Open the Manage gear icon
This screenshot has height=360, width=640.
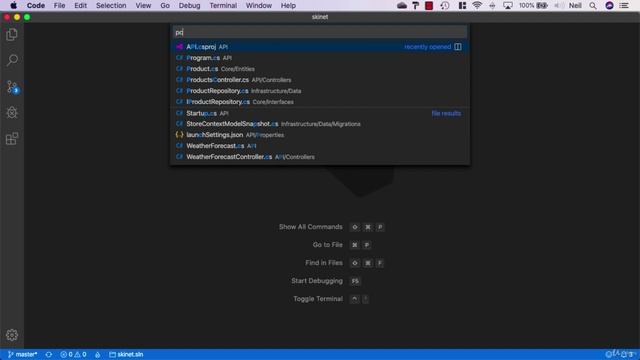(x=12, y=335)
